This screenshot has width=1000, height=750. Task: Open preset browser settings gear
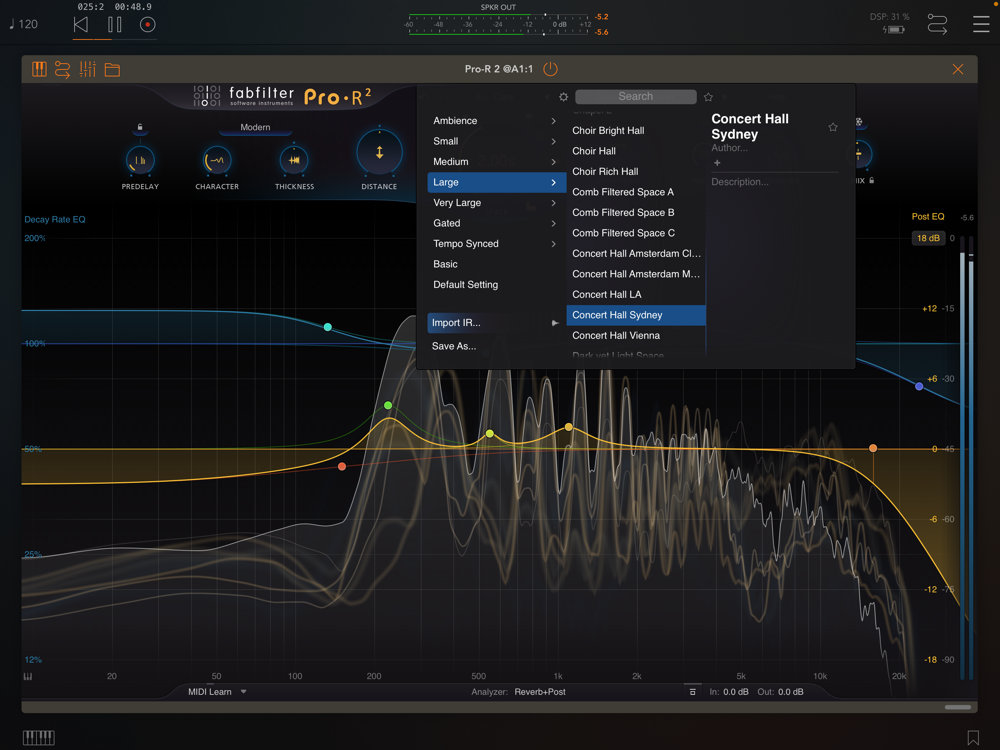[x=563, y=97]
